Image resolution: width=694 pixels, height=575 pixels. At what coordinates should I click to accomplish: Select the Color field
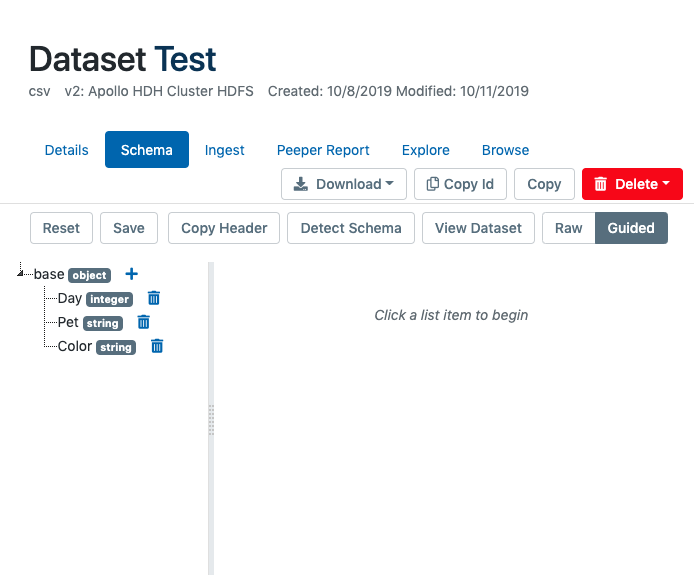(75, 346)
